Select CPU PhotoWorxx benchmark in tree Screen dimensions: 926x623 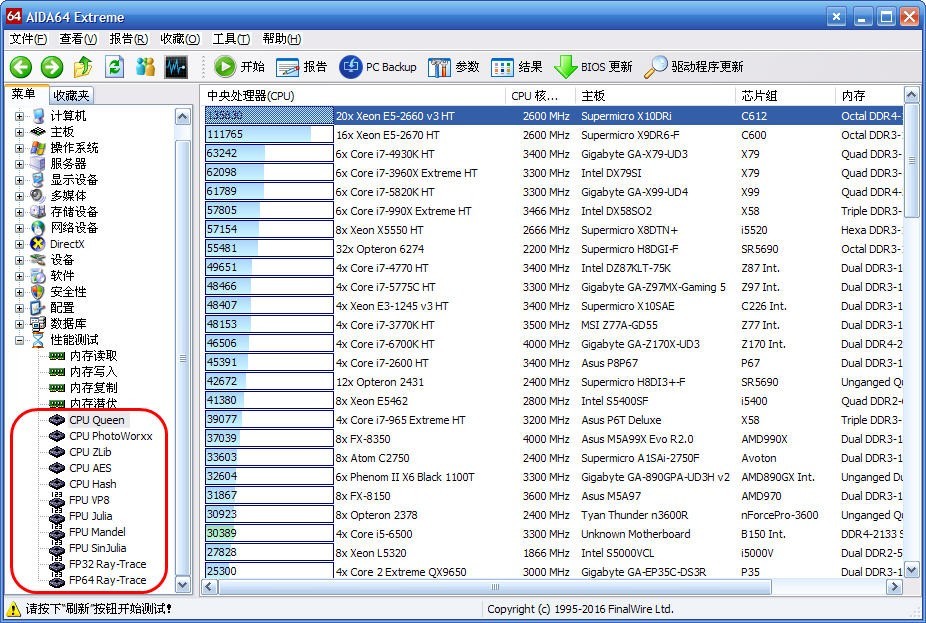coord(110,436)
